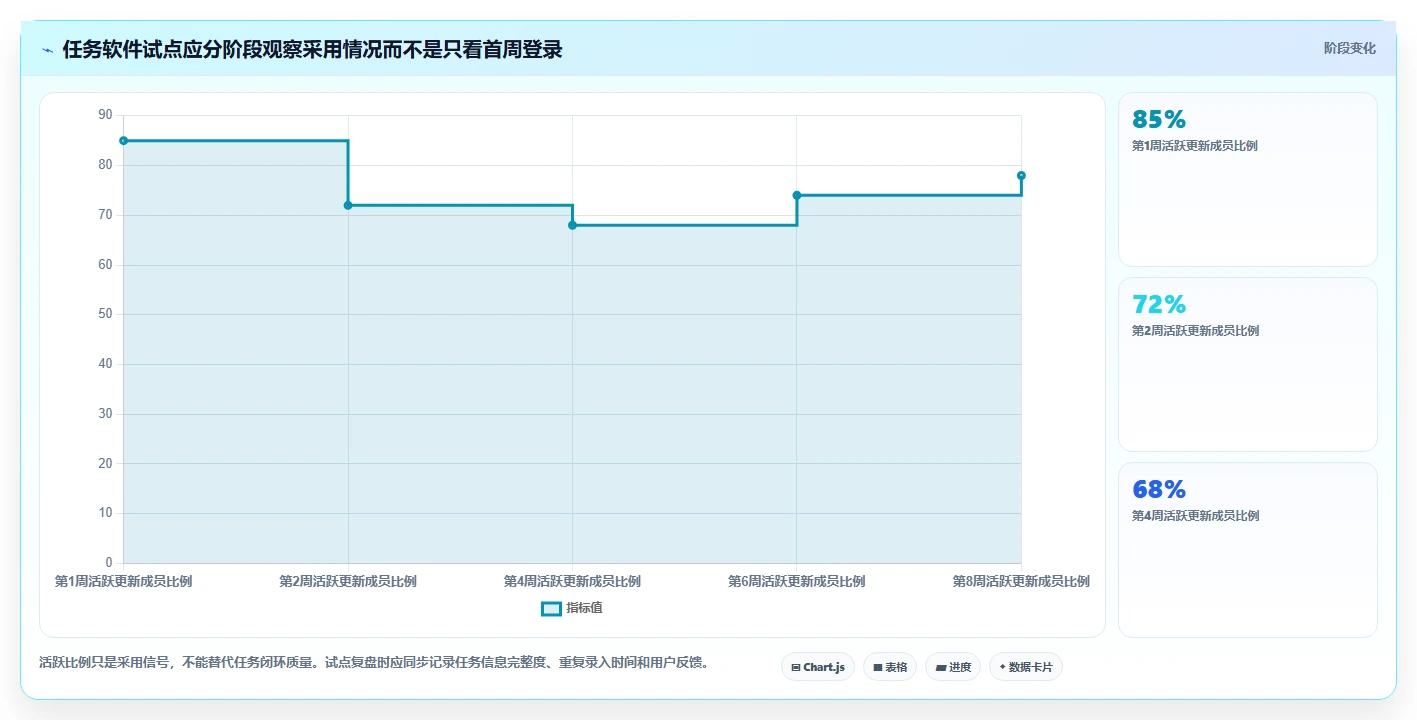
Task: Click x-axis label 第8周活跃更新成员比例
Action: coord(1021,581)
